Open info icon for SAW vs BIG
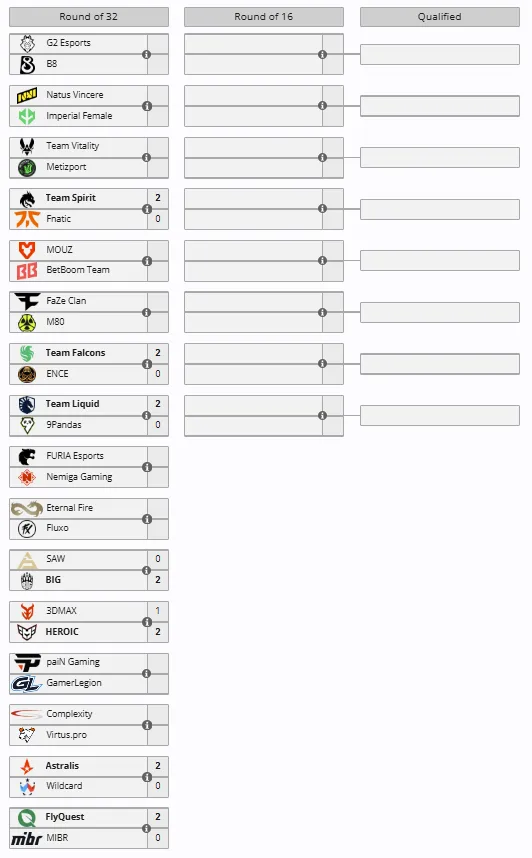 146,571
